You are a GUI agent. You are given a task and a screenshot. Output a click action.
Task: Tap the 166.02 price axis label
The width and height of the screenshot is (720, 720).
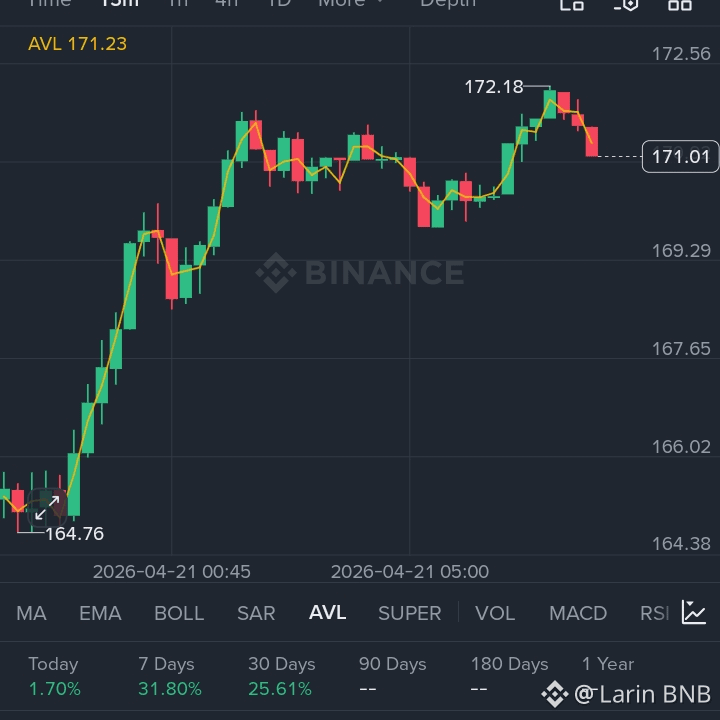681,447
